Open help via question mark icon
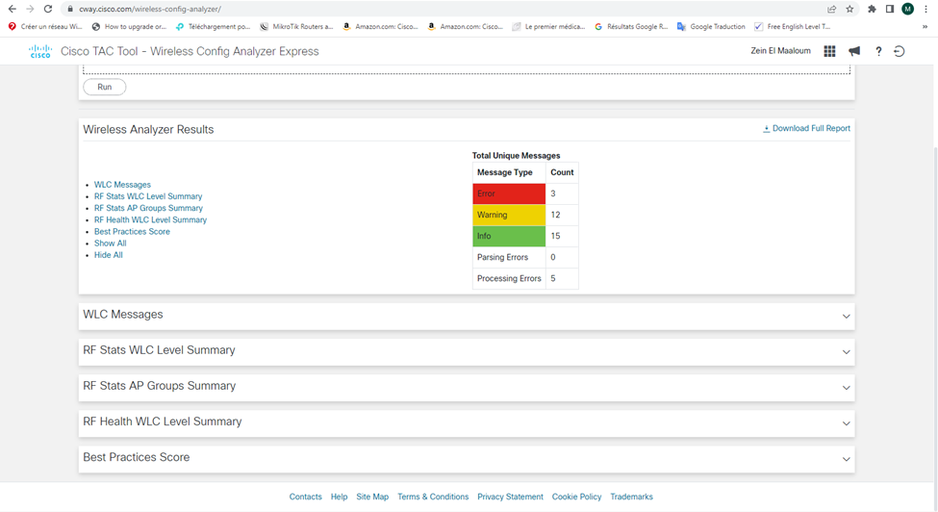 [878, 51]
